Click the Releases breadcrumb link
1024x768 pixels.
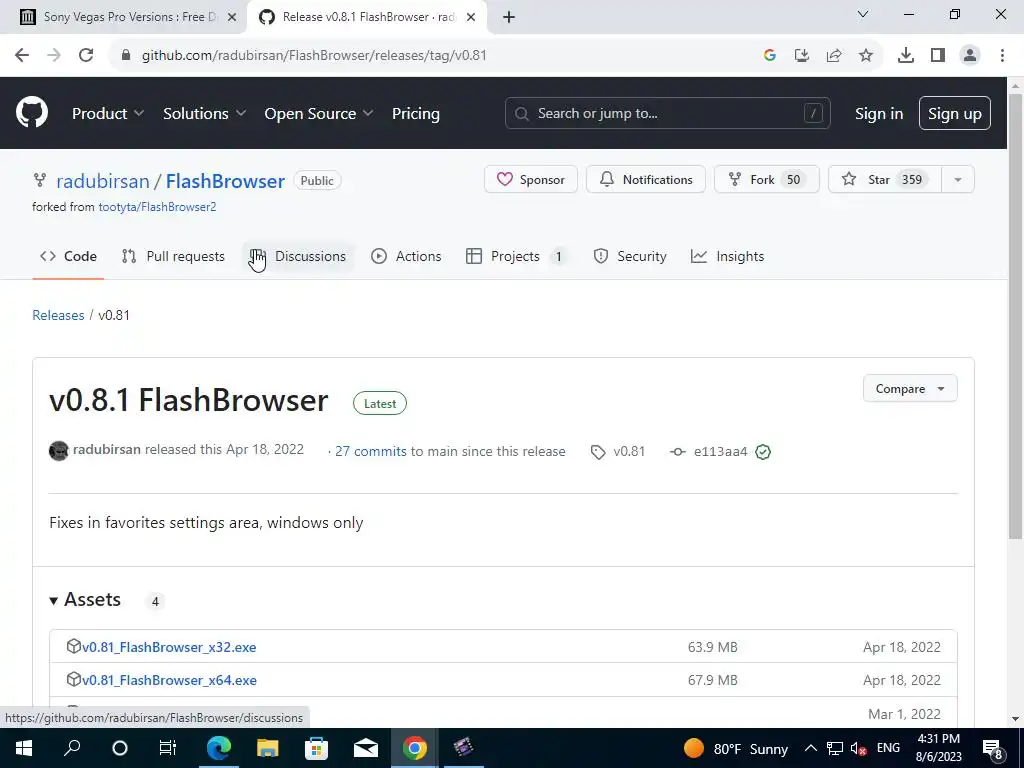click(58, 315)
